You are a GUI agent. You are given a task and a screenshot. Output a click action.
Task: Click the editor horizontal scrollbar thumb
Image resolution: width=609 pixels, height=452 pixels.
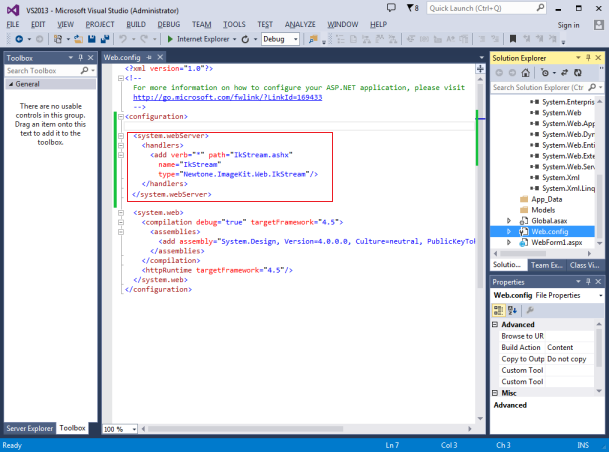coord(245,429)
